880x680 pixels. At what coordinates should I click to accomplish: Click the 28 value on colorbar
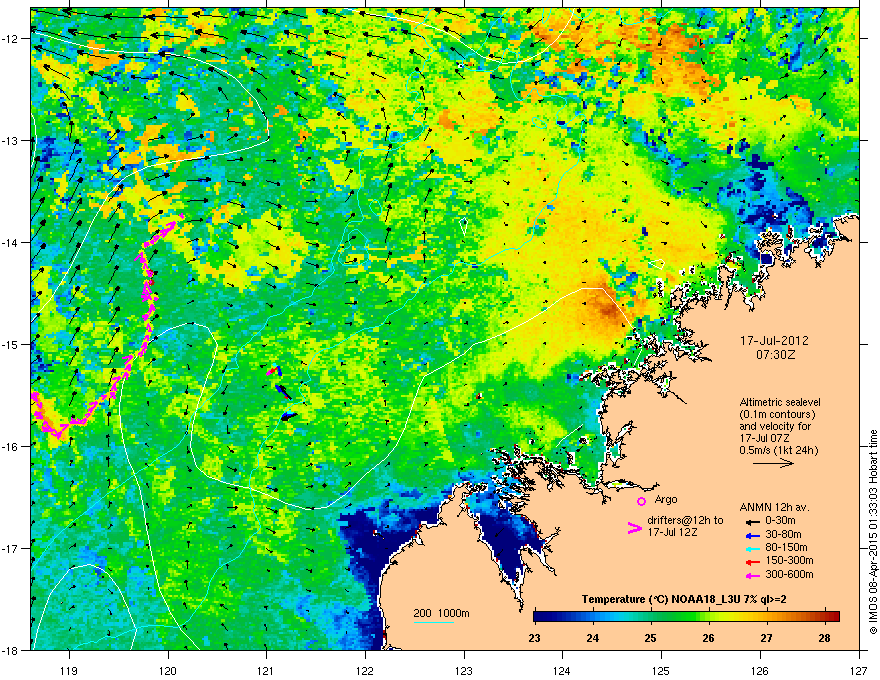click(x=824, y=638)
